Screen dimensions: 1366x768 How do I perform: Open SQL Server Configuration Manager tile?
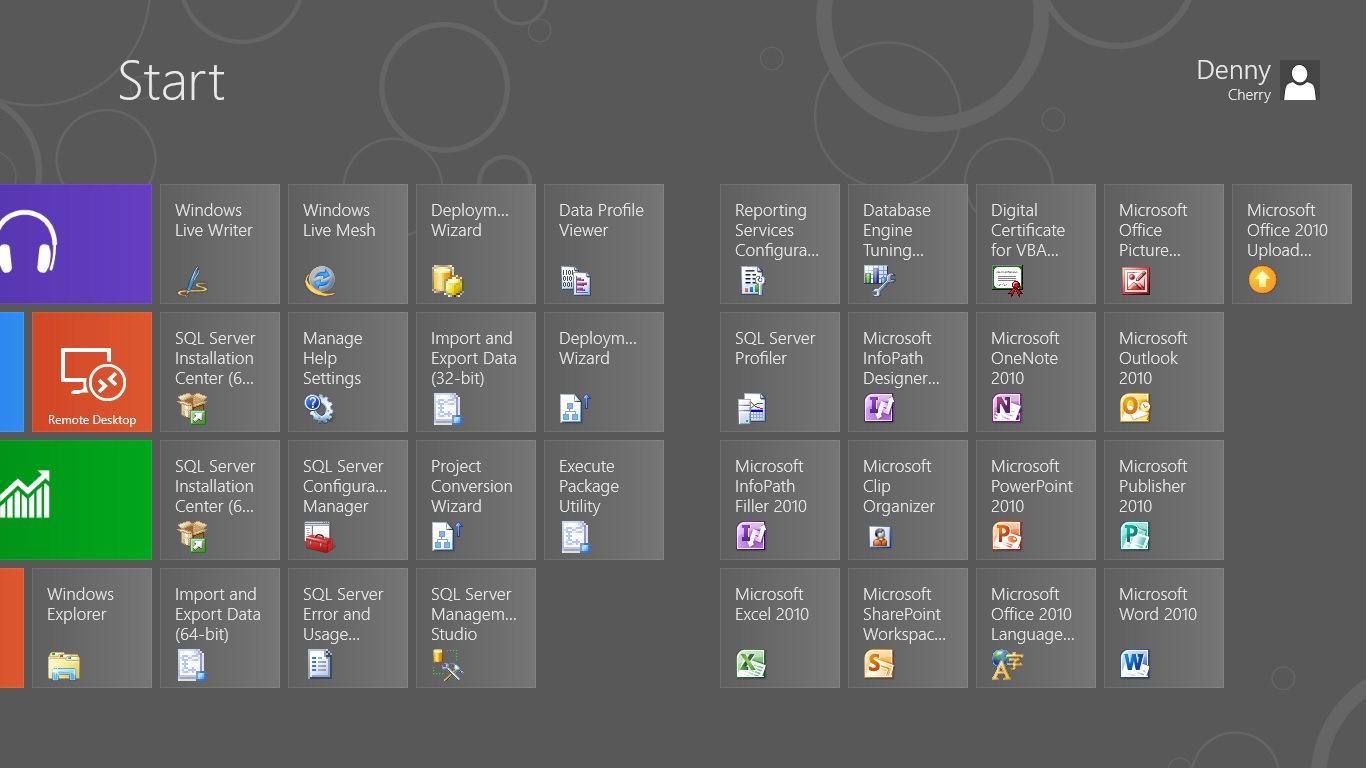click(348, 500)
